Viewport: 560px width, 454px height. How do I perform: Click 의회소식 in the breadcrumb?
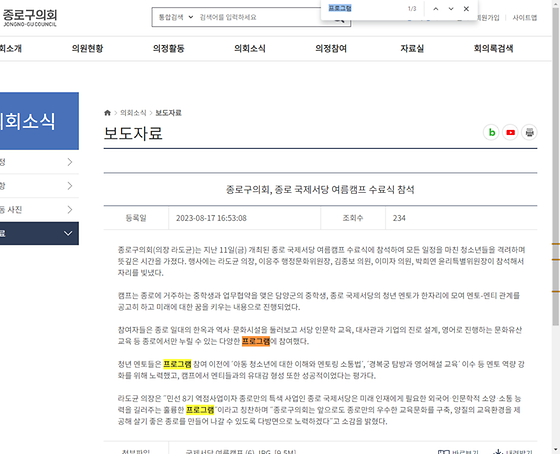click(x=133, y=113)
